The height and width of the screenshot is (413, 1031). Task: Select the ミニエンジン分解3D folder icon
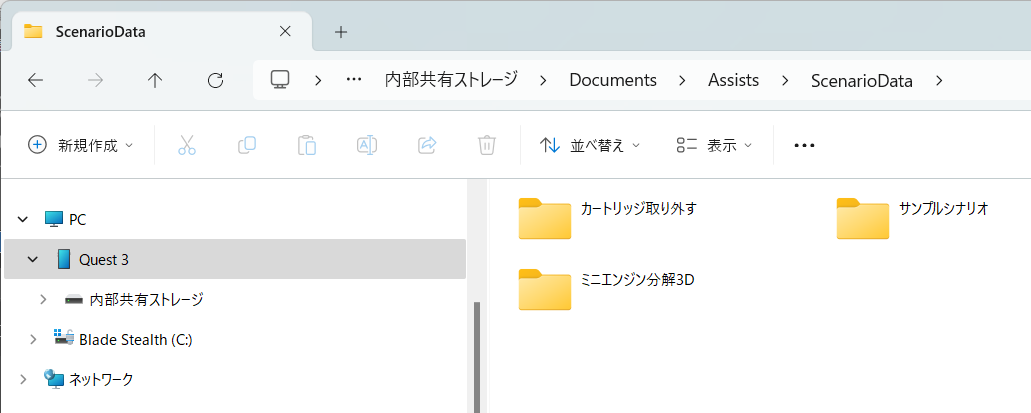pyautogui.click(x=544, y=289)
